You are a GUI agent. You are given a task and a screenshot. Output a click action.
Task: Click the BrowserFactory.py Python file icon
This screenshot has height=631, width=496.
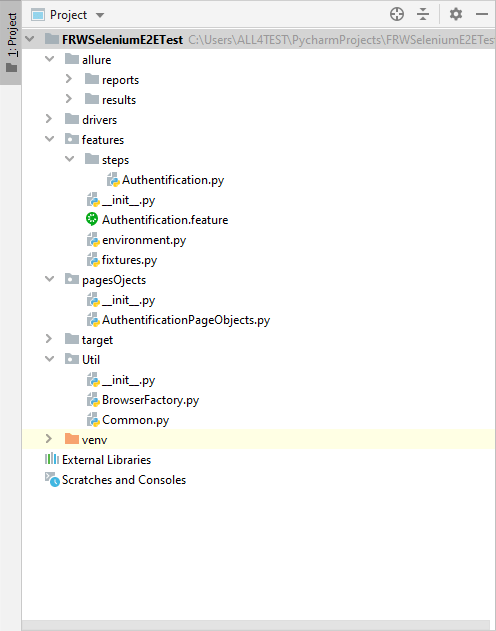(93, 400)
